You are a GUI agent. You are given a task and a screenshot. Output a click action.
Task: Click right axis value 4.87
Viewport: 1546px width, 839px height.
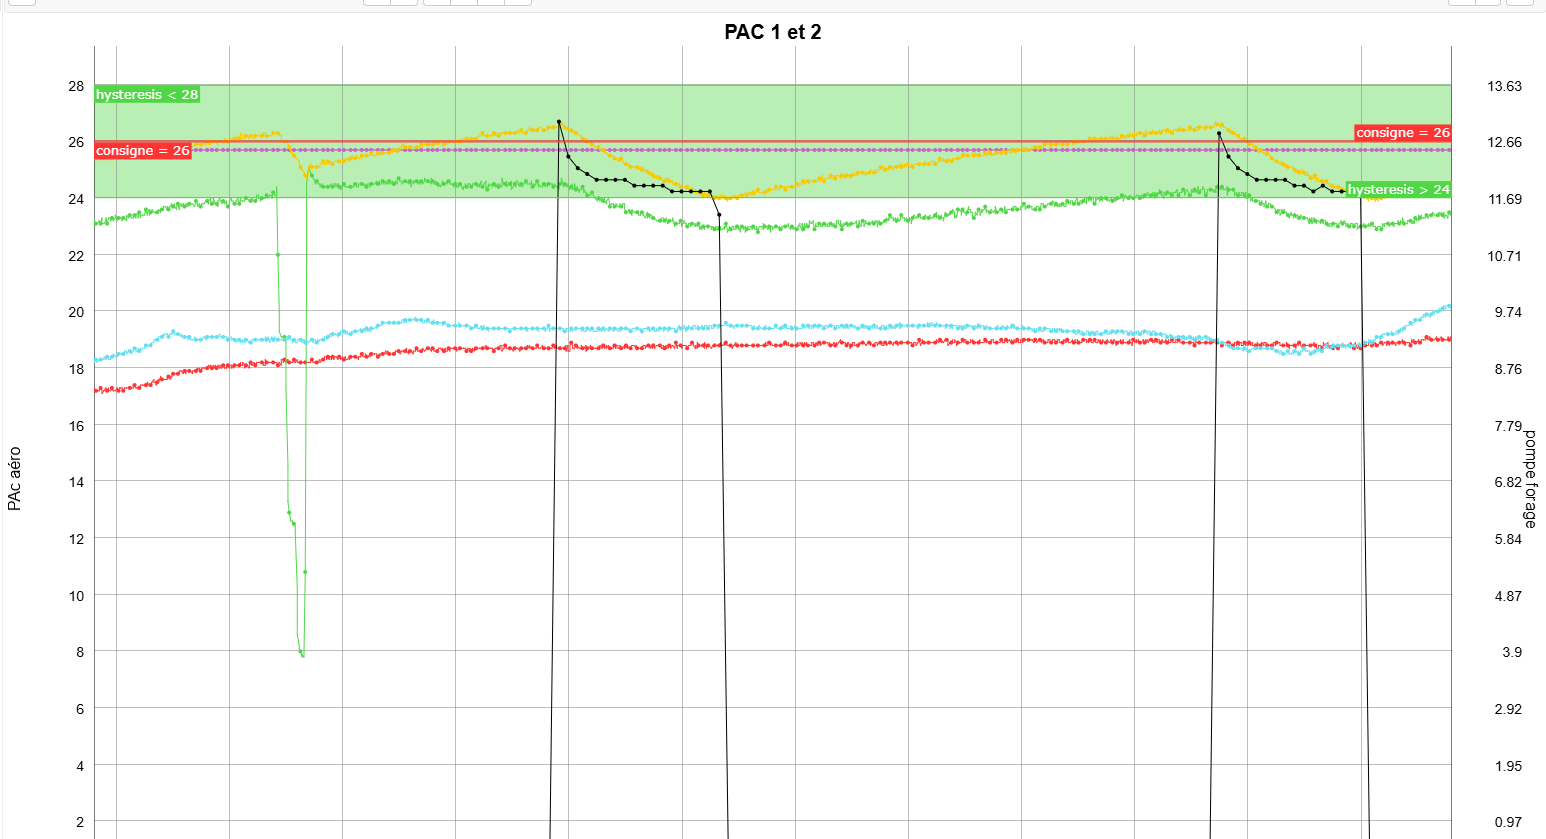coord(1508,596)
